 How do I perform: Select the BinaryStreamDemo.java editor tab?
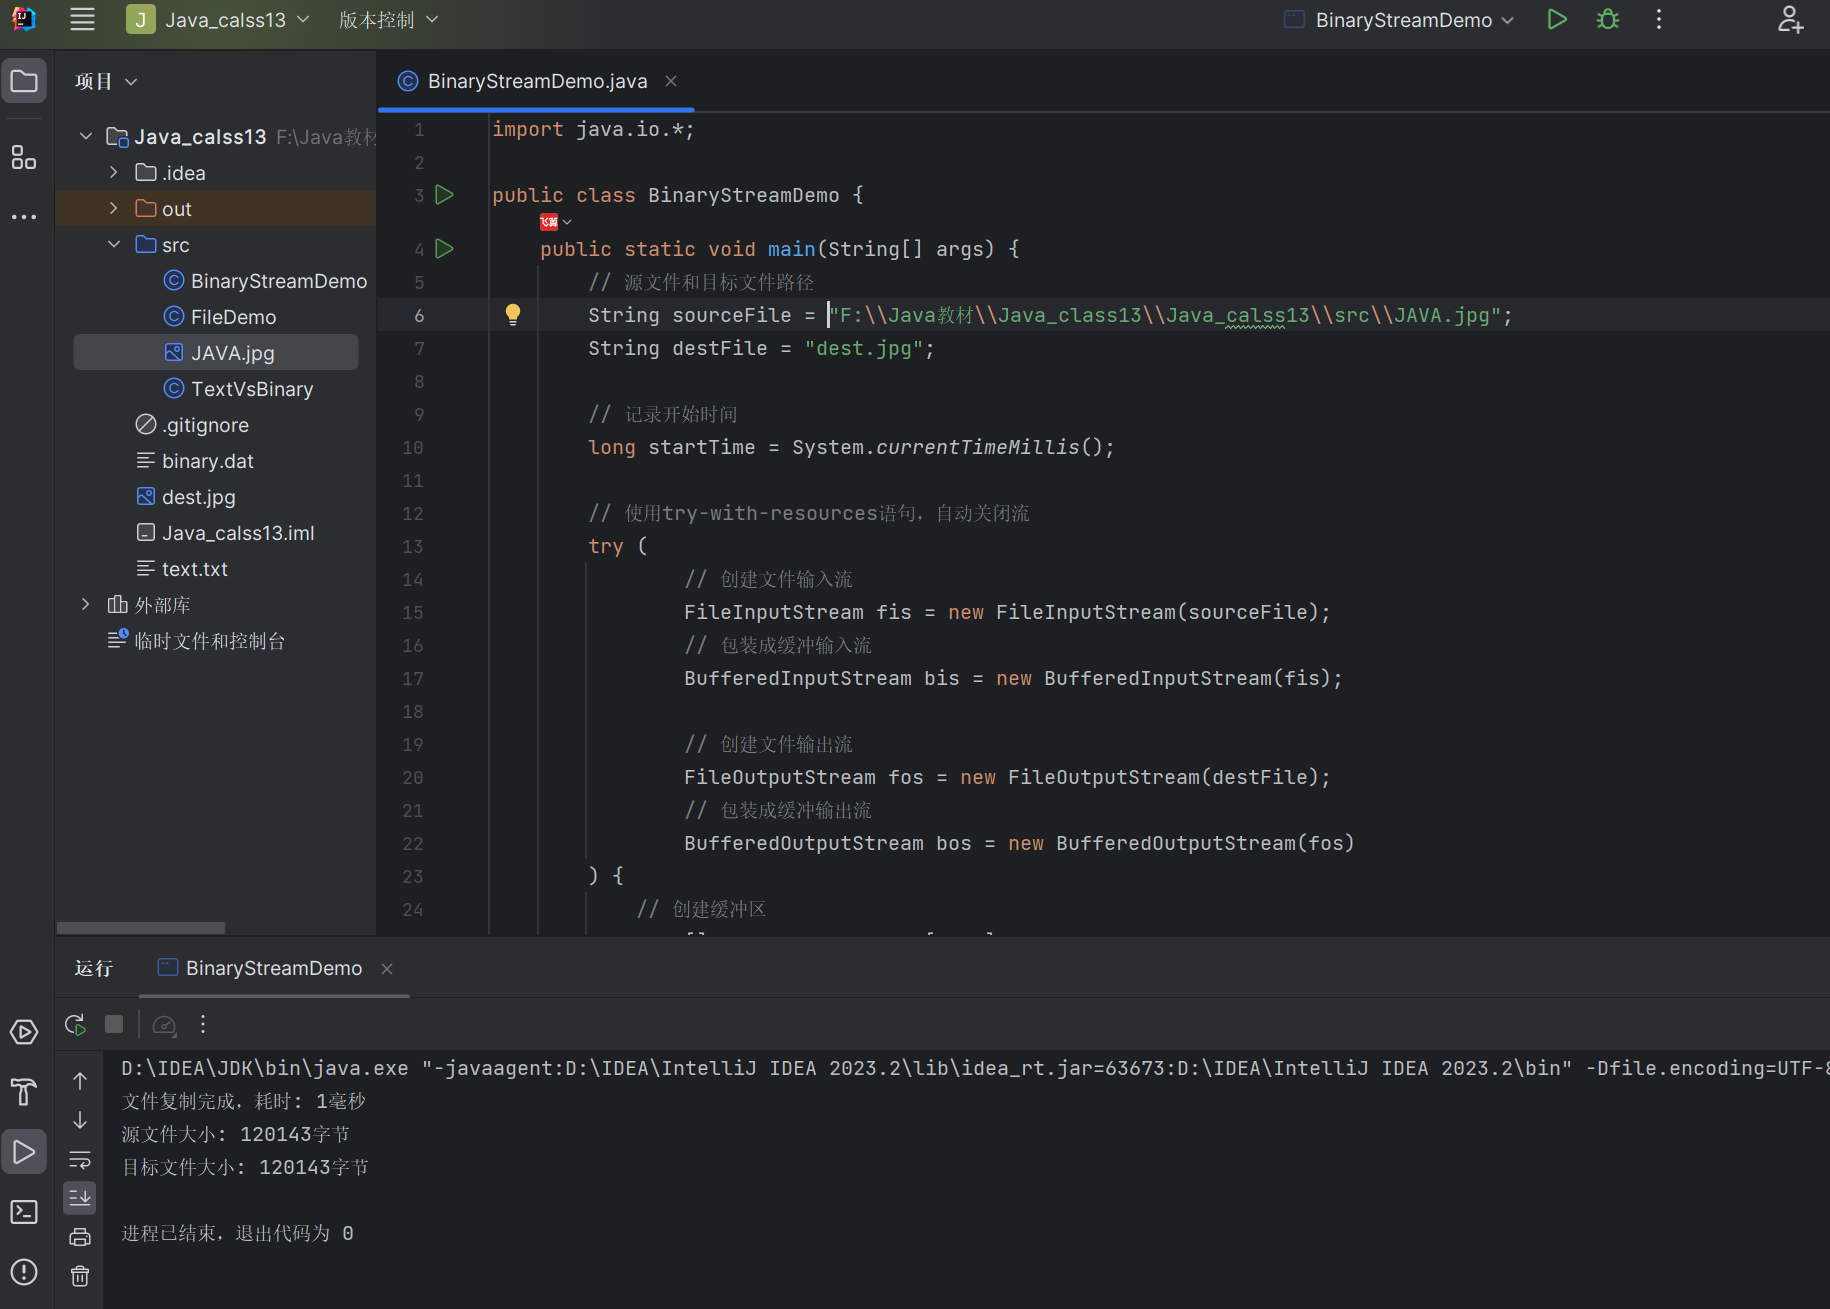pos(537,81)
